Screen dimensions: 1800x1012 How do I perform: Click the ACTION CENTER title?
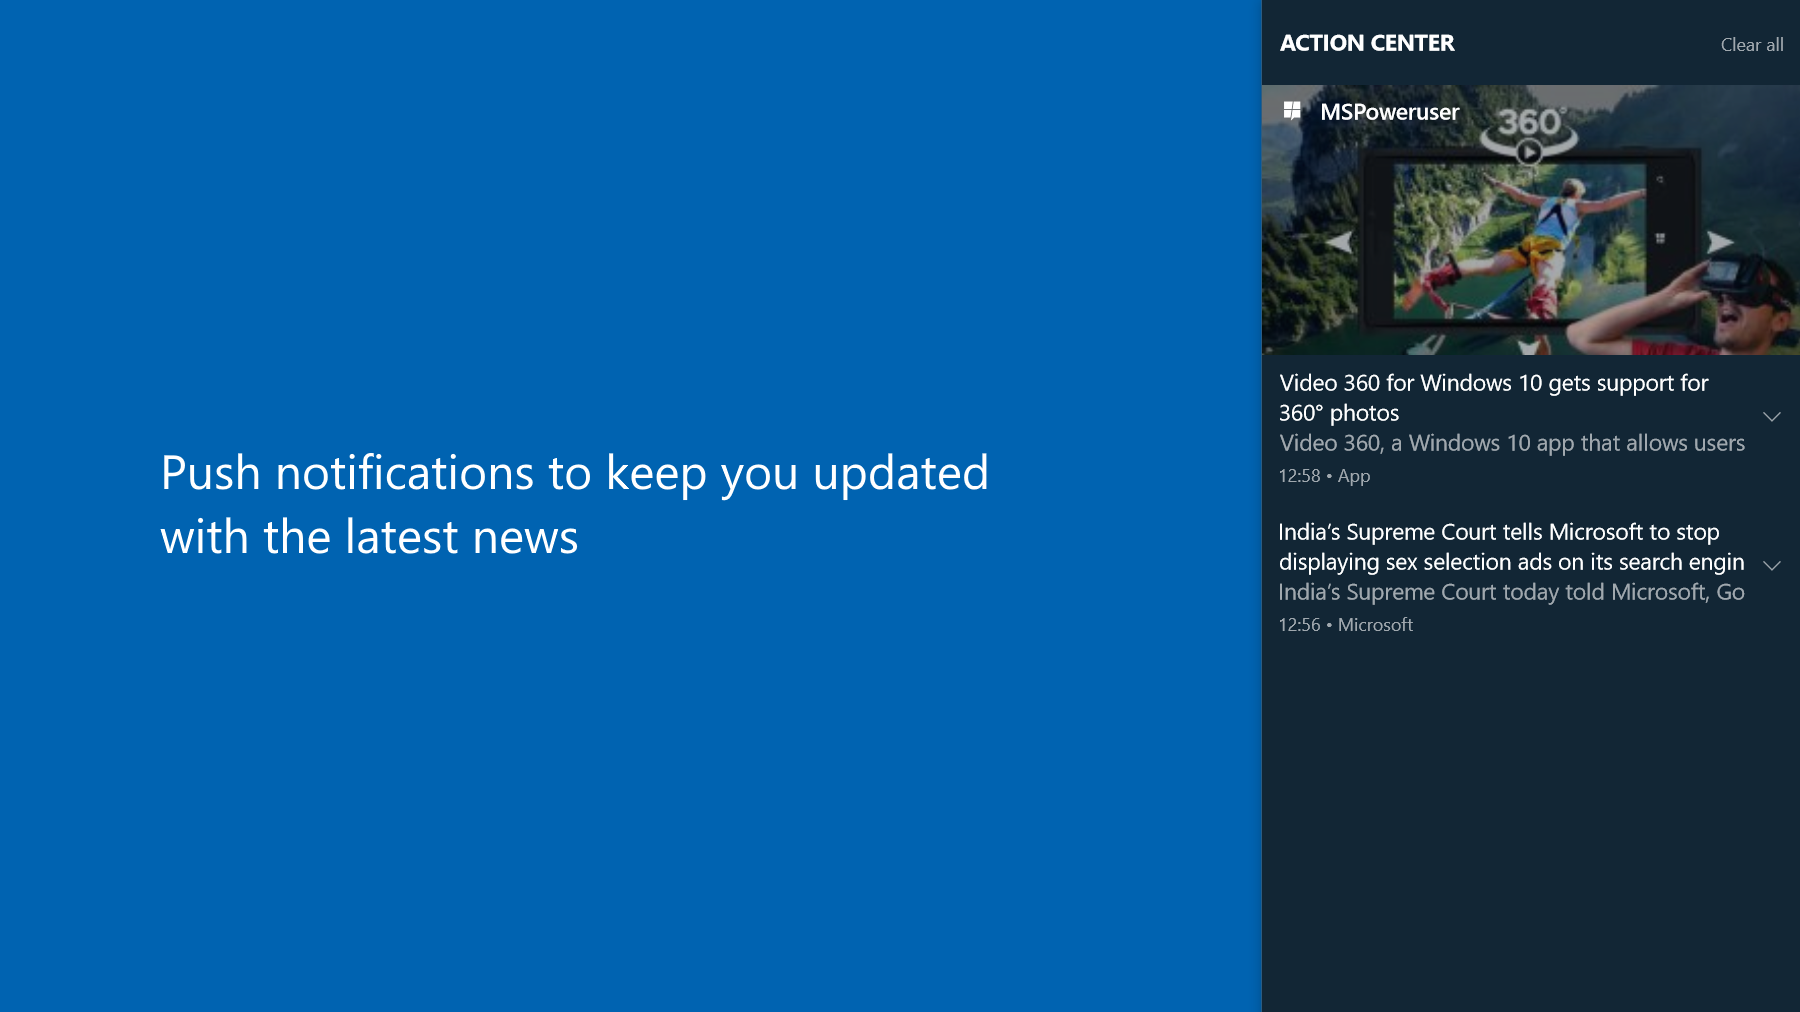coord(1367,43)
